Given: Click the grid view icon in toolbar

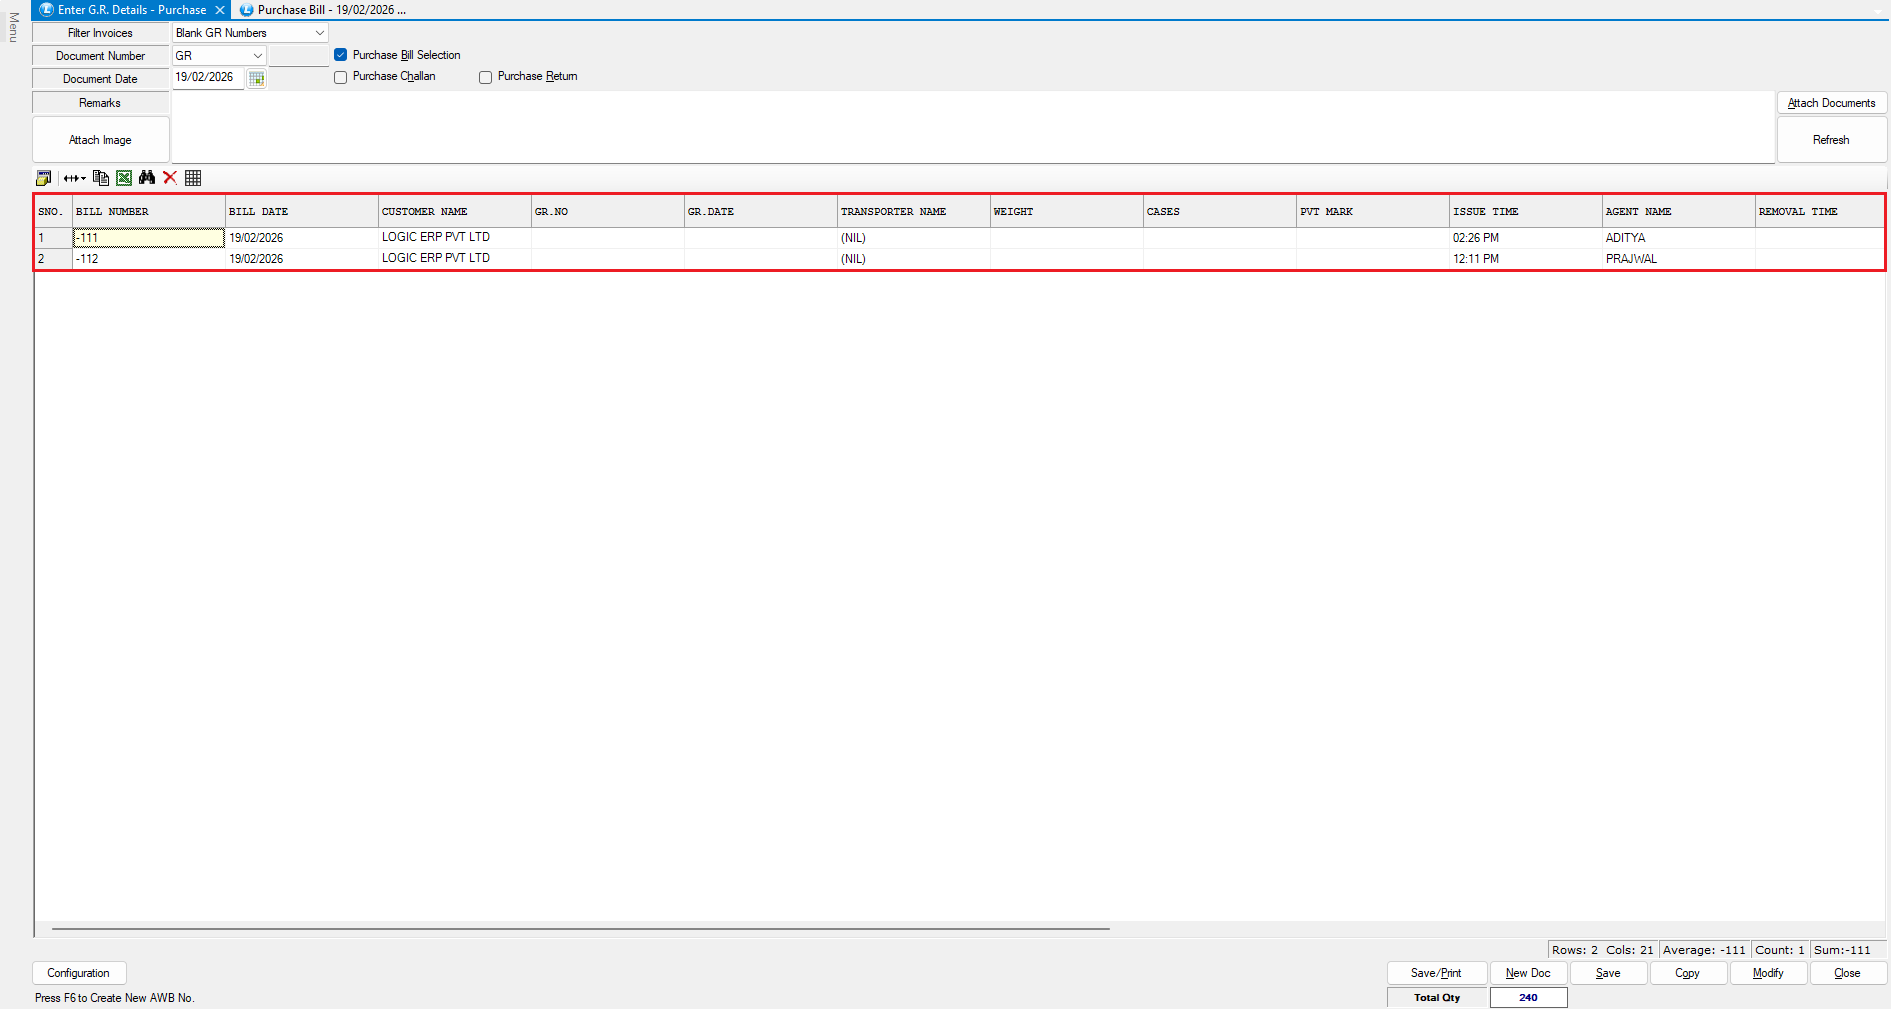Looking at the screenshot, I should tap(193, 178).
